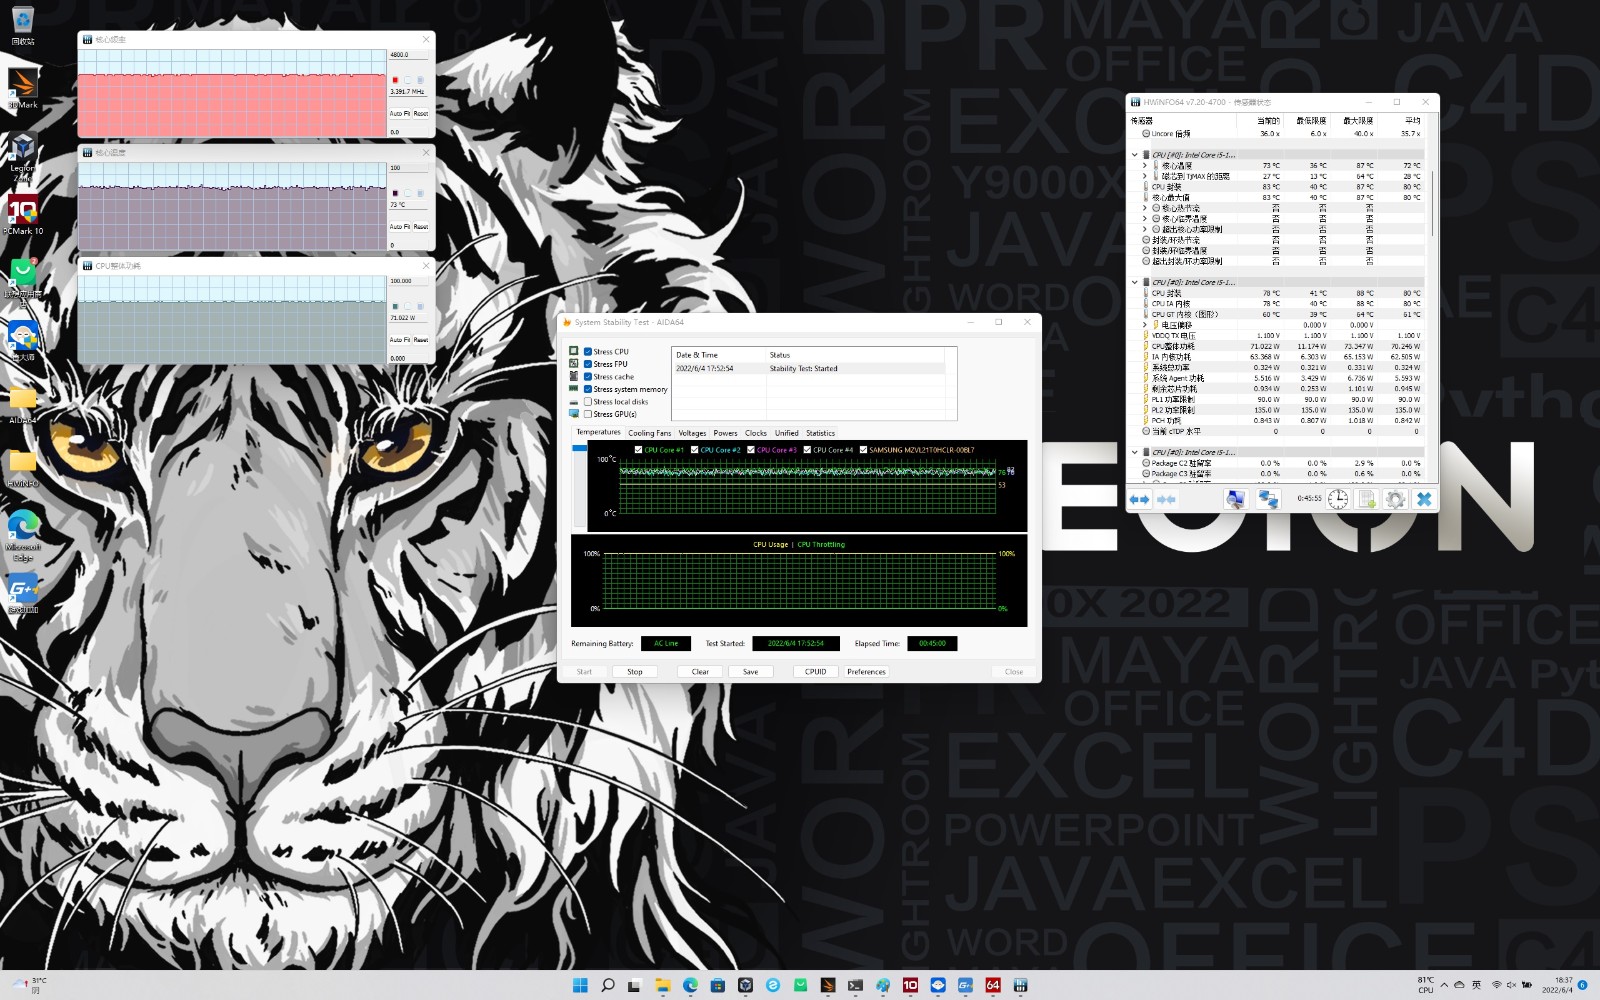Image resolution: width=1600 pixels, height=1000 pixels.
Task: Toggle CPU Core #1 graph checkbox
Action: (x=638, y=450)
